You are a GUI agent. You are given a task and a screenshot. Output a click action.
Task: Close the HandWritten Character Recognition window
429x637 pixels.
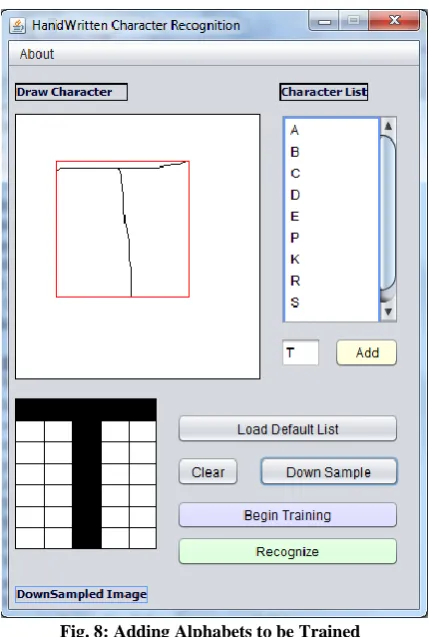(x=394, y=20)
